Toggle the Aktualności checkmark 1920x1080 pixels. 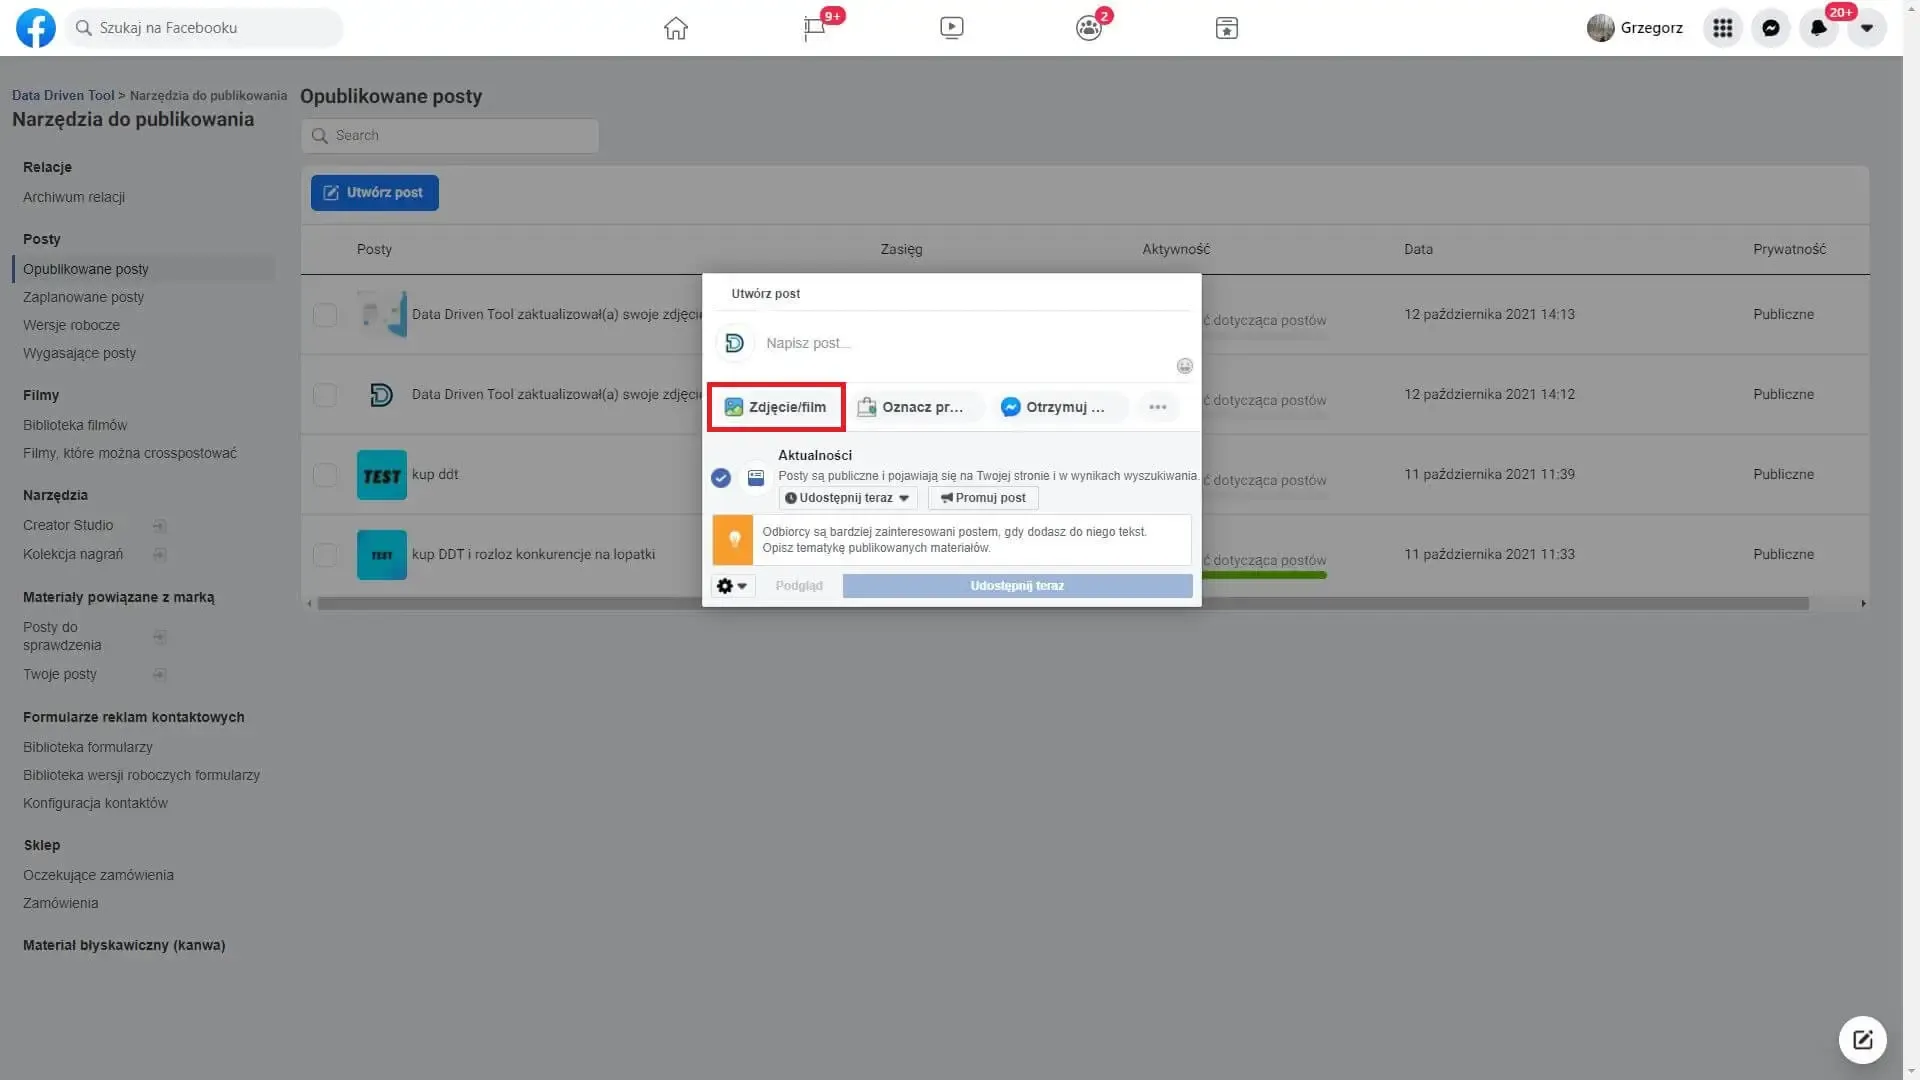click(x=720, y=478)
